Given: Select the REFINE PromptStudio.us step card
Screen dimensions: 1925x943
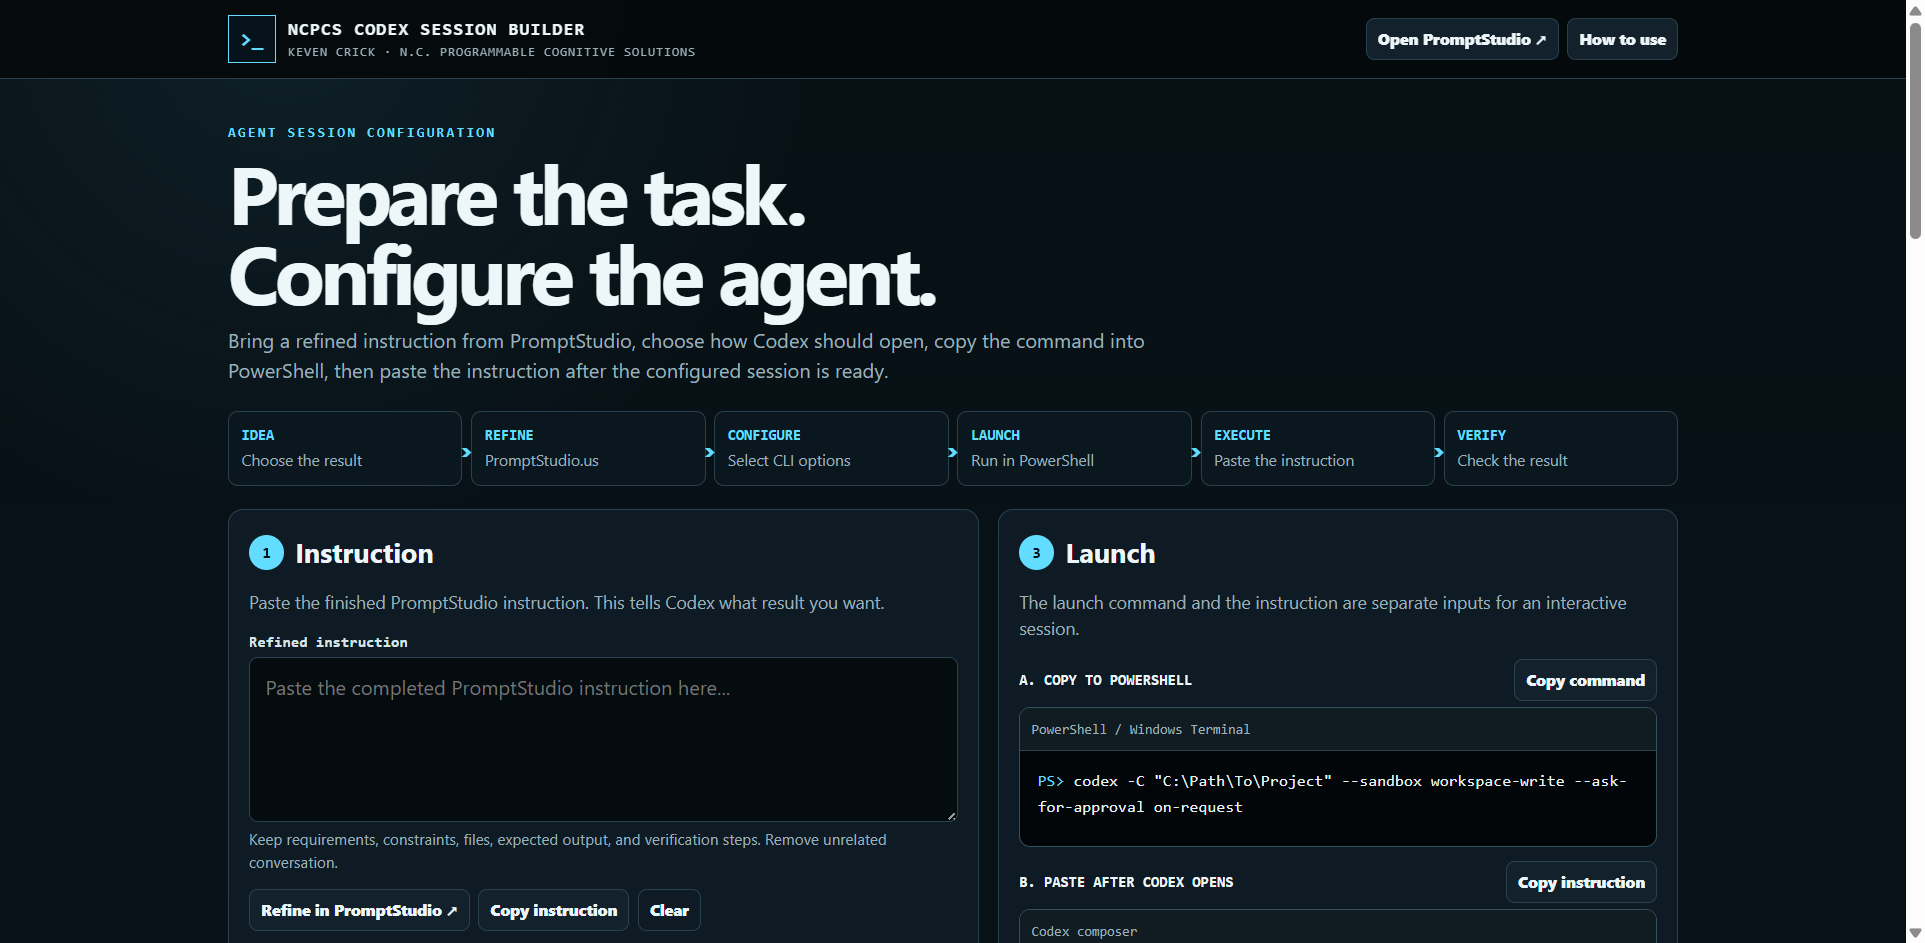Looking at the screenshot, I should pos(587,448).
